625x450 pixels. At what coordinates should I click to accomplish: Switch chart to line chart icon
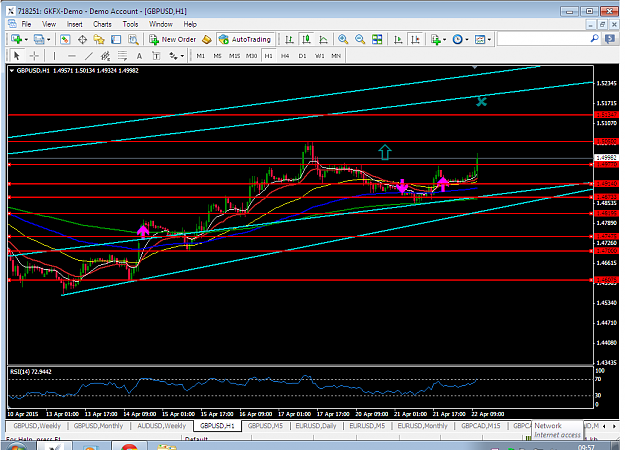tap(323, 39)
